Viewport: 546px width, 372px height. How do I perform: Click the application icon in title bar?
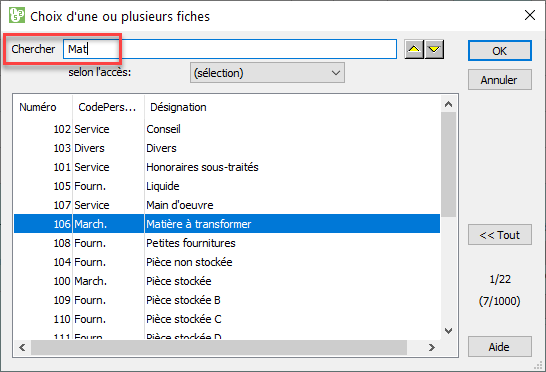[x=17, y=15]
